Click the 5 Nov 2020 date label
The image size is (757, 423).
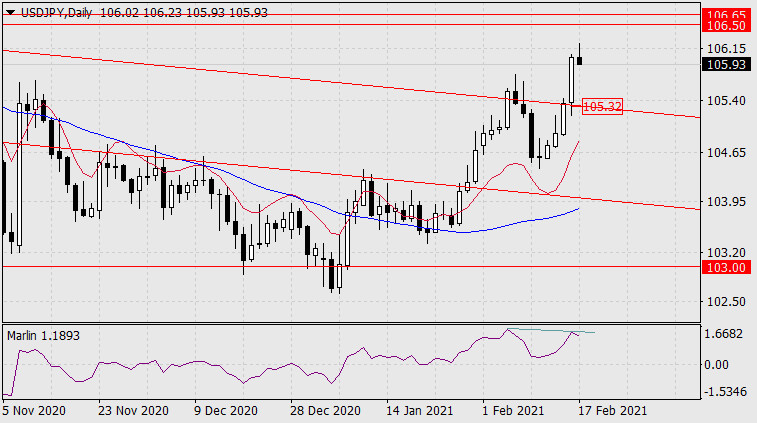(34, 411)
